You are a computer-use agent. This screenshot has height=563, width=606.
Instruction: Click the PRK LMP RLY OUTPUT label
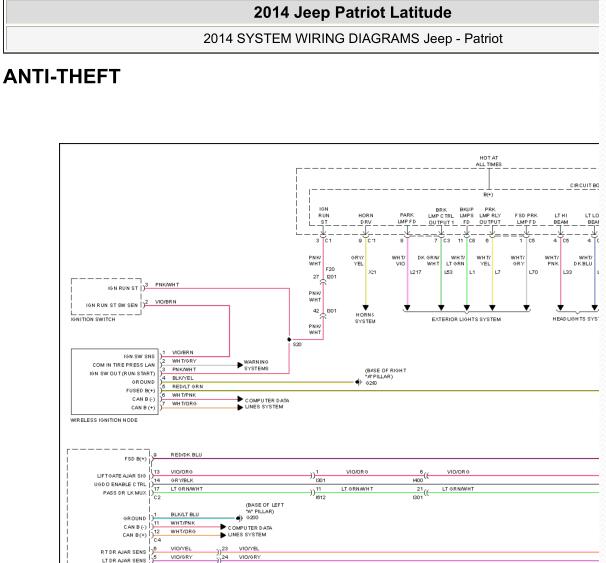[490, 216]
